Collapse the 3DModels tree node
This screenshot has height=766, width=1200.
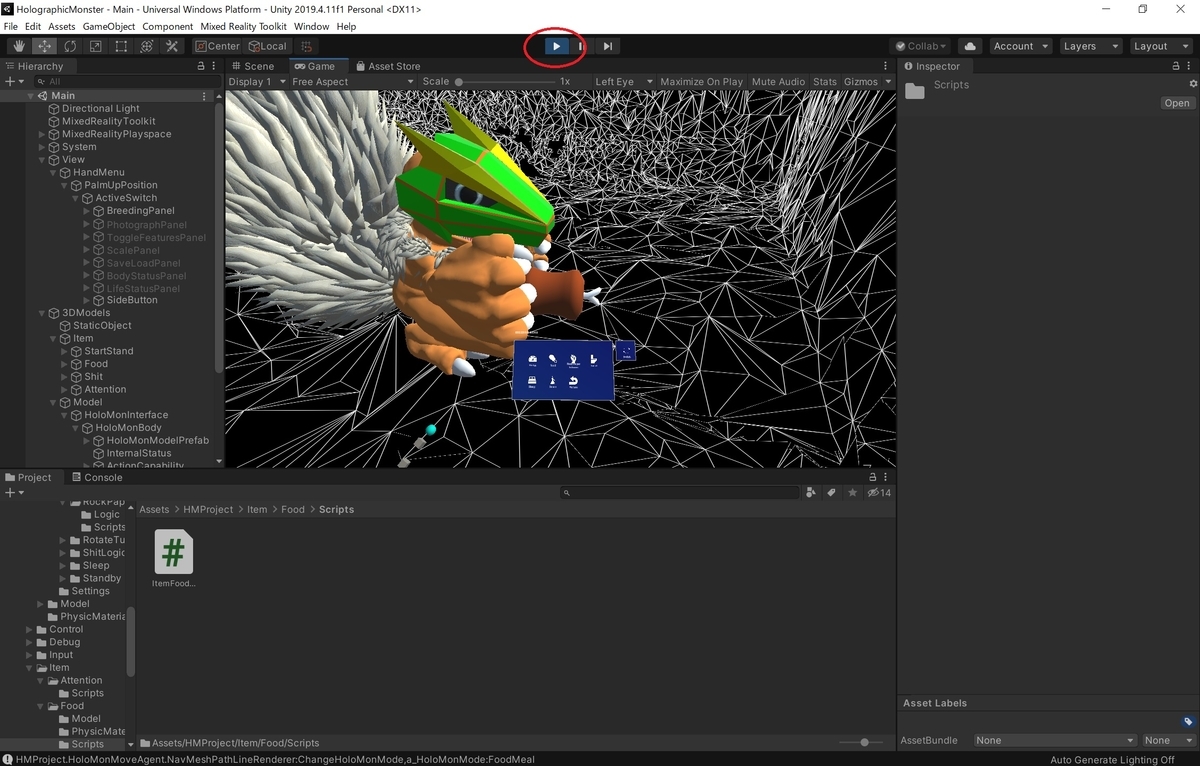tap(42, 313)
